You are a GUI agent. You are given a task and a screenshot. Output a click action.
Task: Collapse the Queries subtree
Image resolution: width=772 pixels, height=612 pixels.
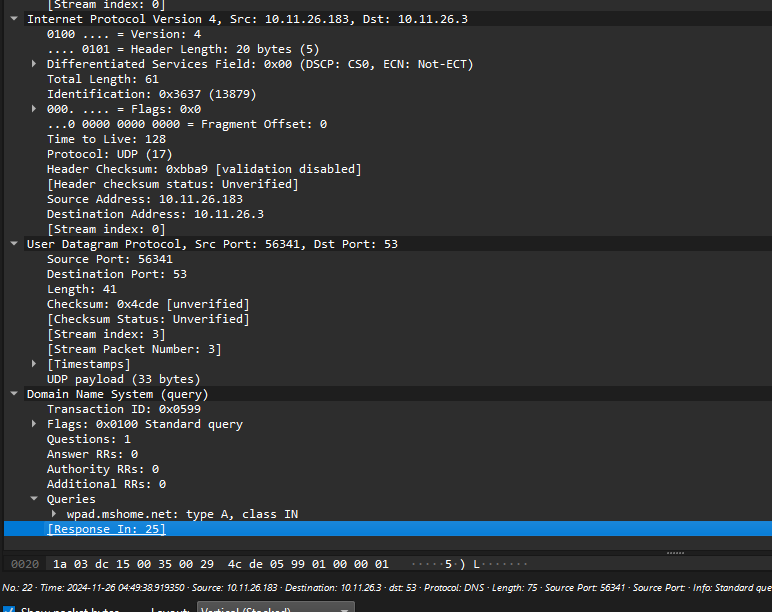[x=34, y=499]
